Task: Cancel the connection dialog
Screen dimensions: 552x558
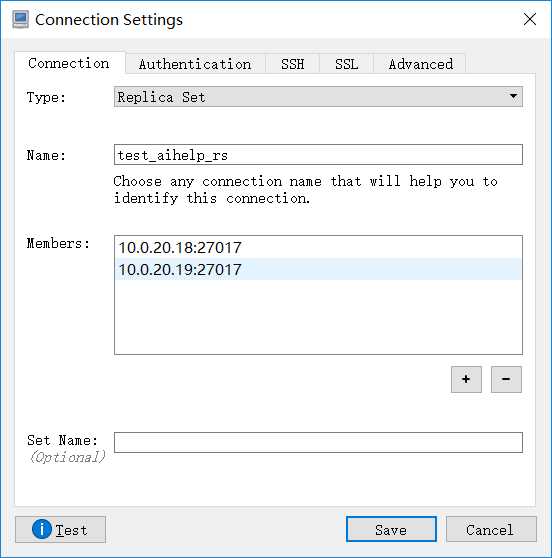Action: click(490, 530)
